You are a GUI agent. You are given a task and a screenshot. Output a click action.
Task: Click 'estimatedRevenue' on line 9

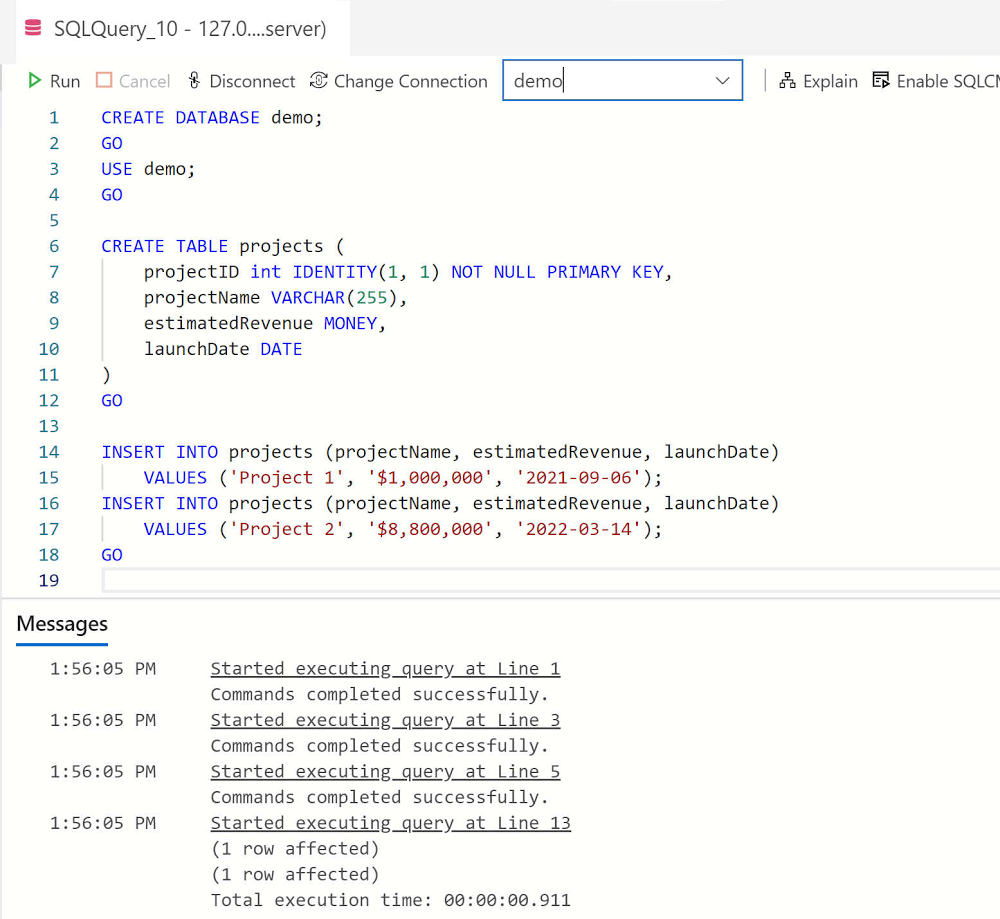[228, 323]
